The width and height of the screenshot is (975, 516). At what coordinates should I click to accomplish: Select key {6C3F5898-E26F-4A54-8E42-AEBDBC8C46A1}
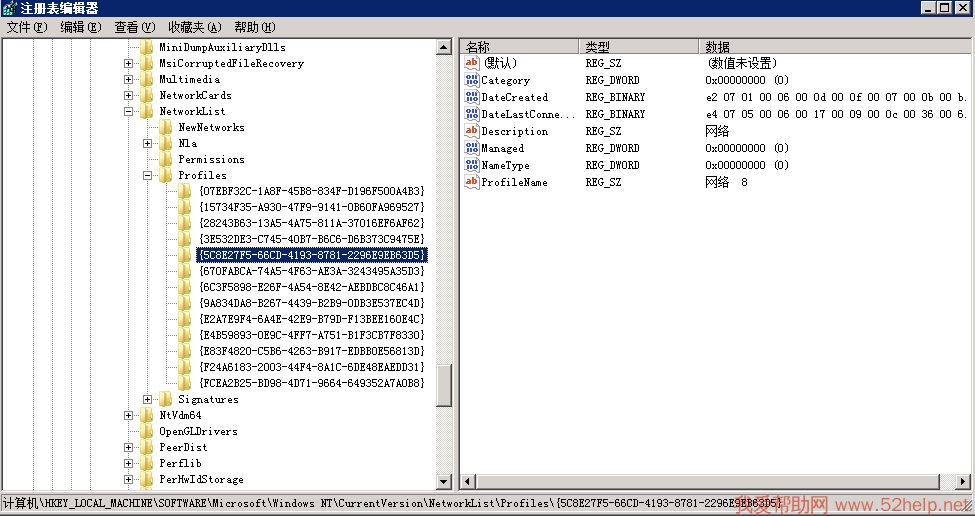[312, 287]
